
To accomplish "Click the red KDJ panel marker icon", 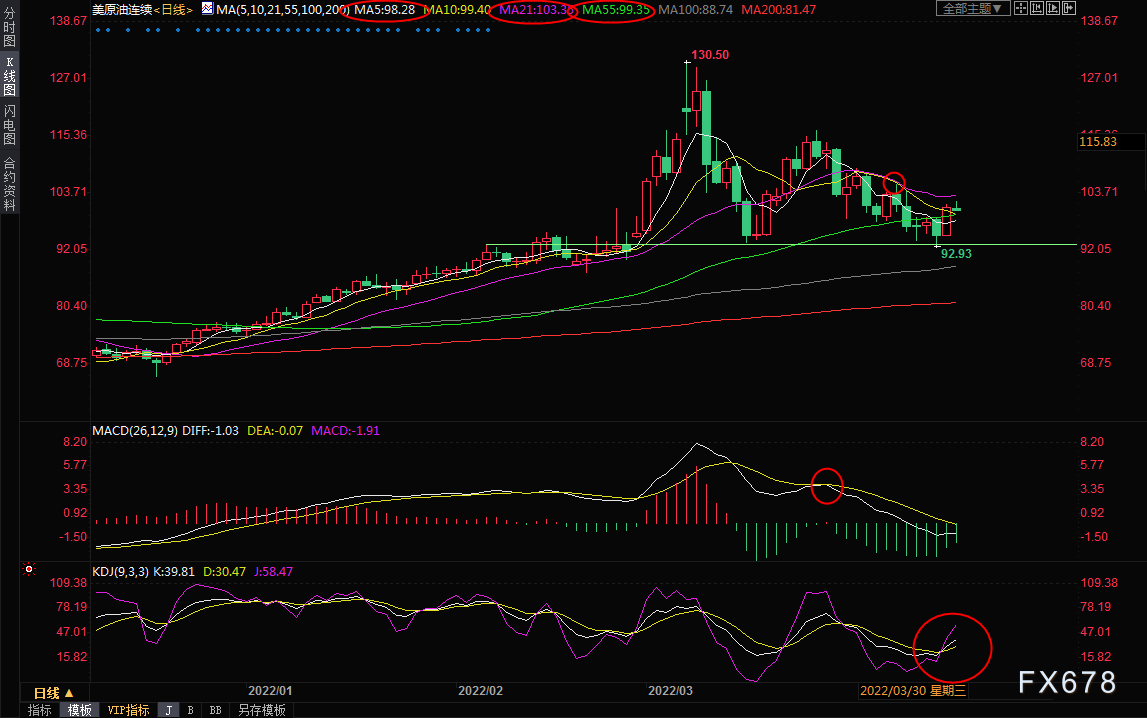I will click(x=29, y=569).
